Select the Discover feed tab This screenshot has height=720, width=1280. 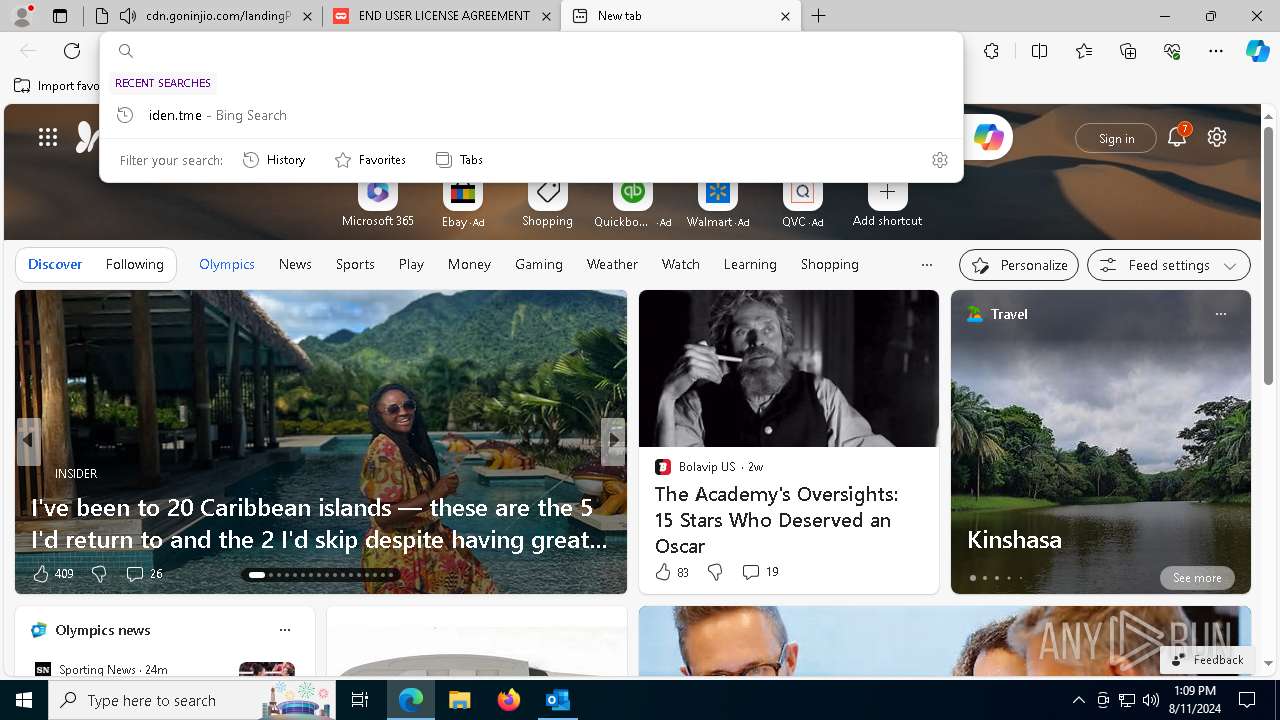click(x=55, y=265)
